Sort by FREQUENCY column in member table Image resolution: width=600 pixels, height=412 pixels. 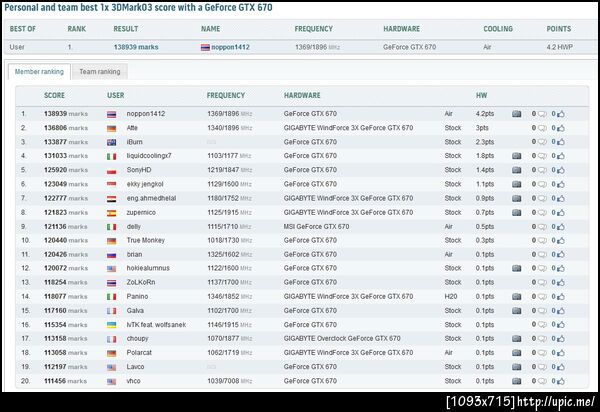[226, 95]
